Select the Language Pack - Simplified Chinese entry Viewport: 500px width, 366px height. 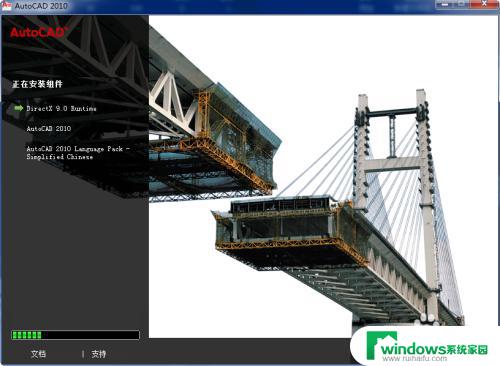tap(78, 153)
